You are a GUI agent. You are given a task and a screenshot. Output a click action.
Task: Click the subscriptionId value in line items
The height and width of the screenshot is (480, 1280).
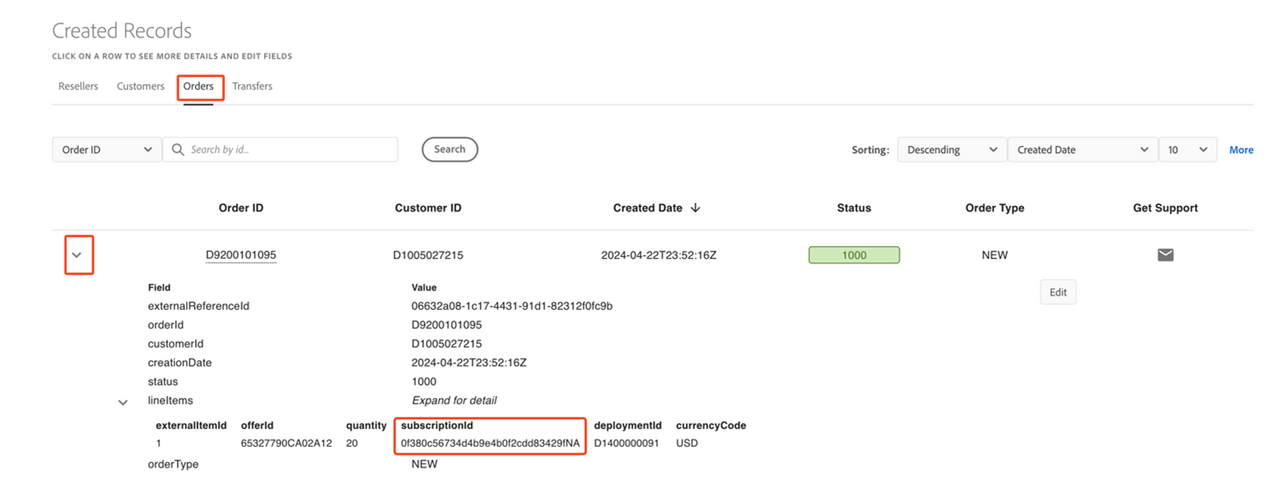tap(490, 443)
